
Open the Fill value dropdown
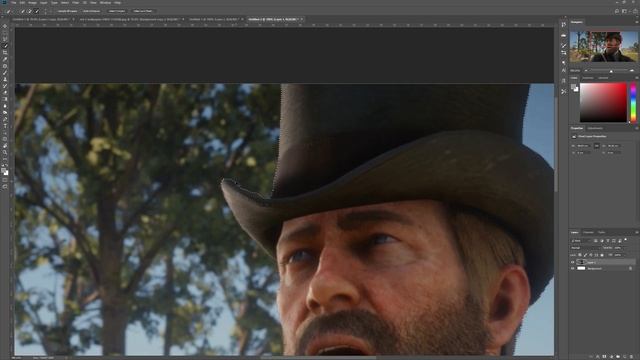[618, 255]
